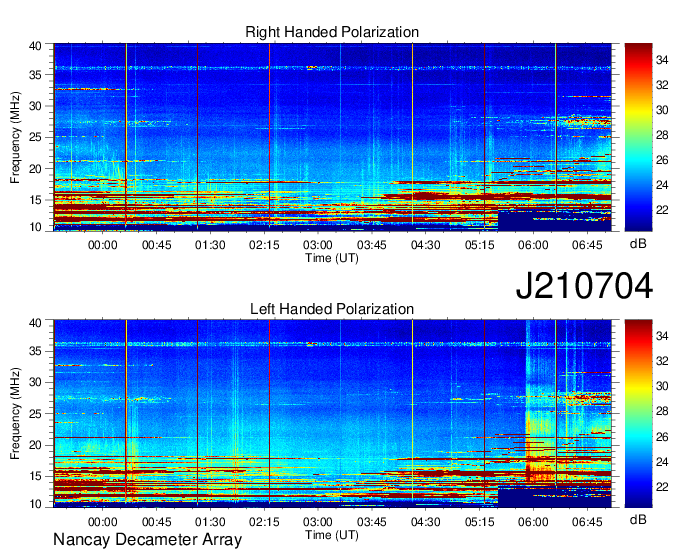Click the 06:00 time tick under Right Handed plot
The width and height of the screenshot is (680, 552).
click(x=533, y=245)
